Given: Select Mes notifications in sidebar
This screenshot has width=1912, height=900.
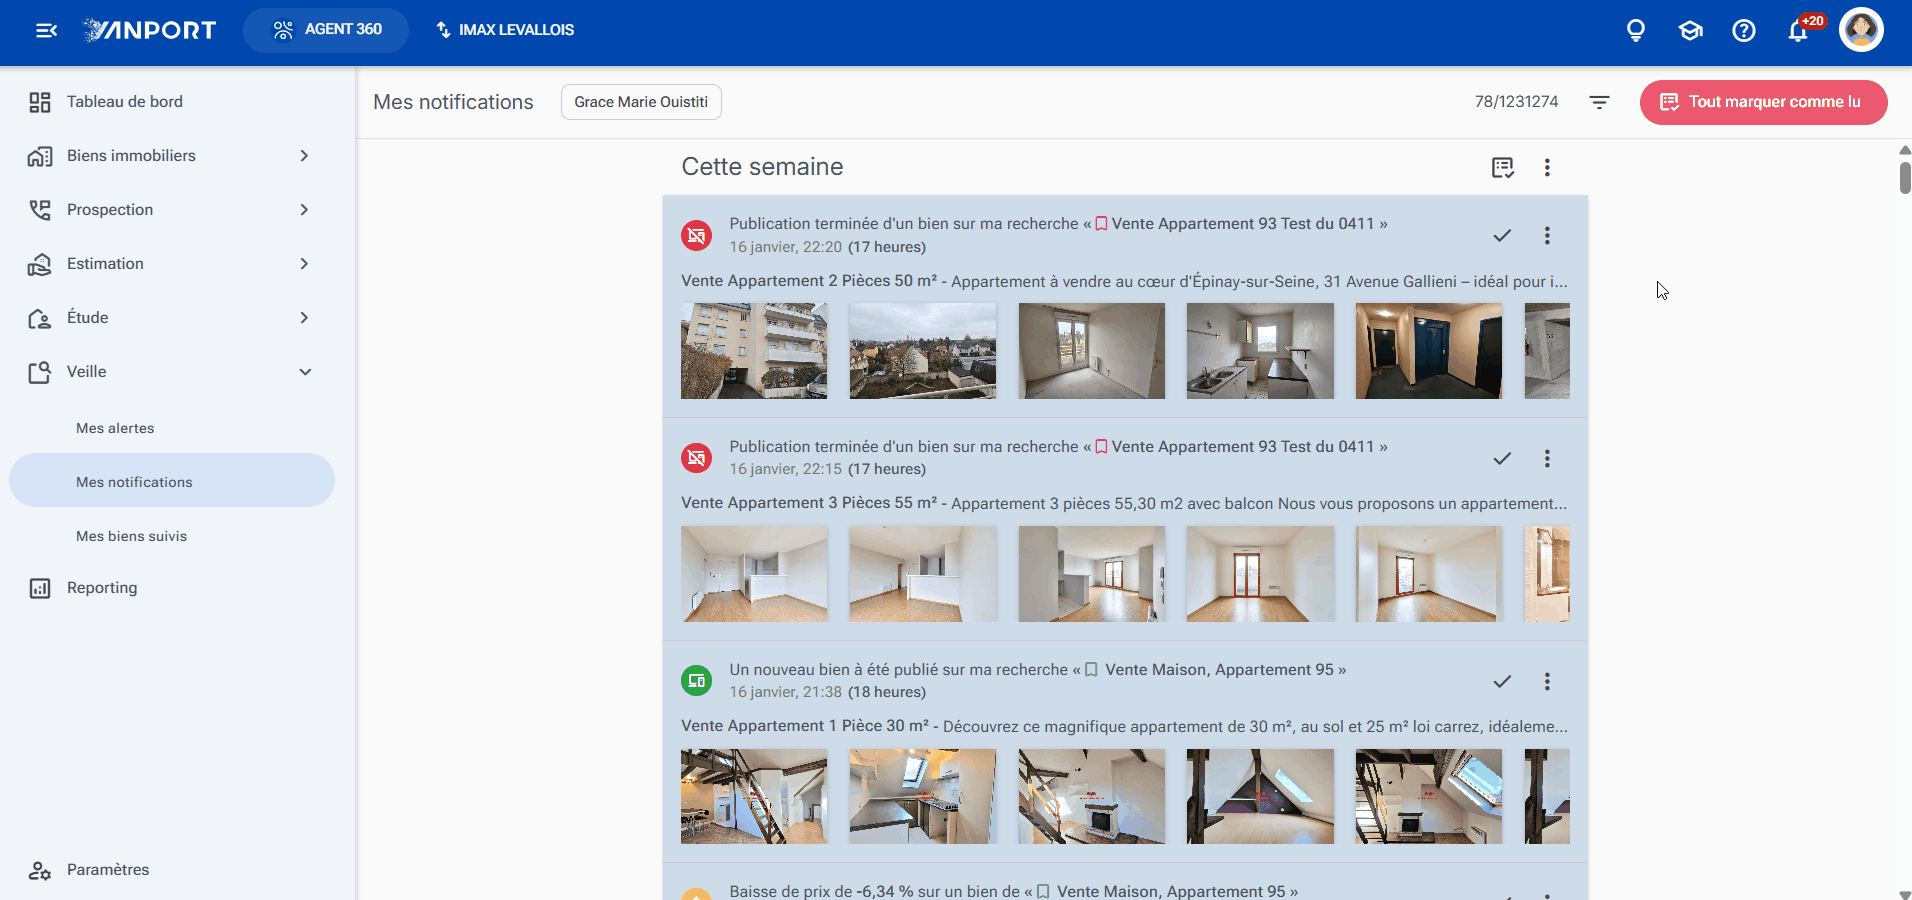Looking at the screenshot, I should pyautogui.click(x=170, y=481).
